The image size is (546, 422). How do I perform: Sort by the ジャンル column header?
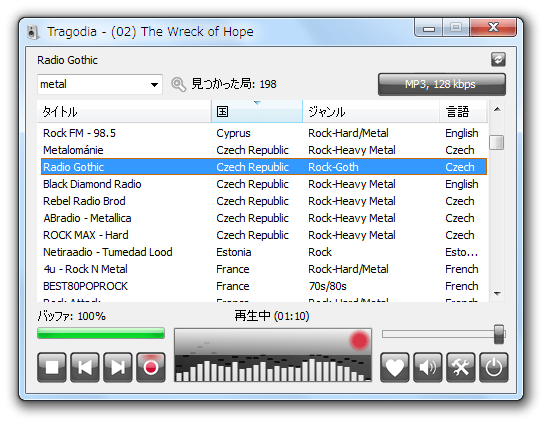pos(371,111)
